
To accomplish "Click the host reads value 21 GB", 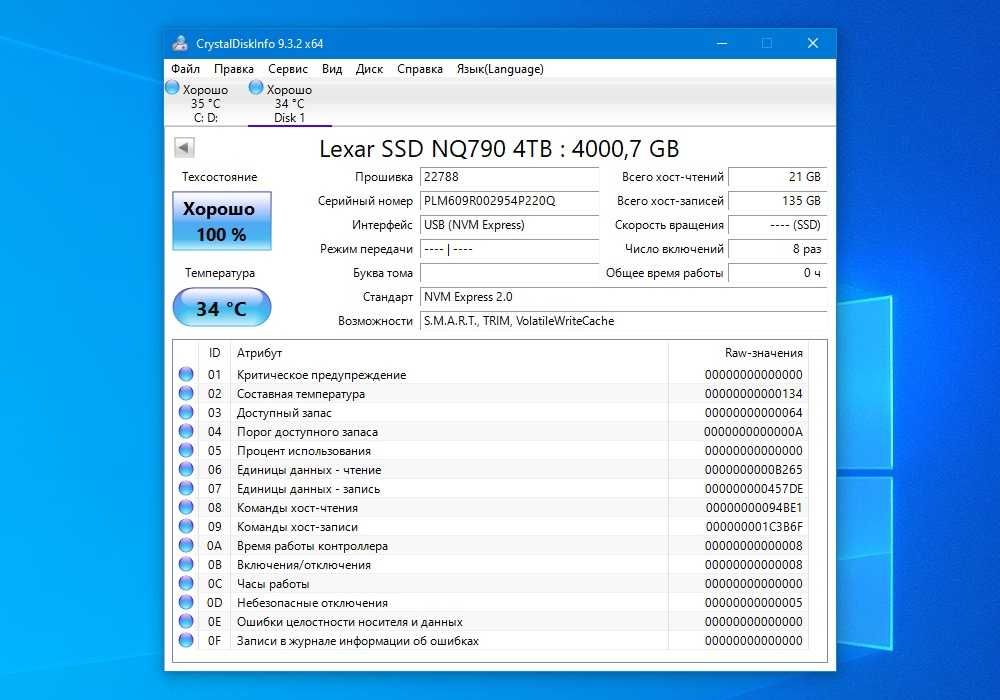I will point(777,177).
